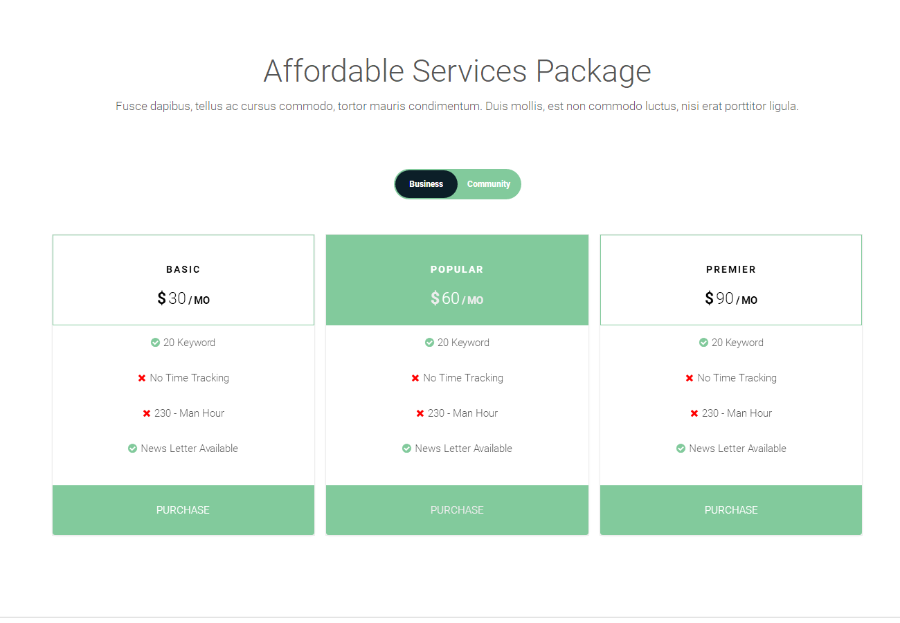Screen dimensions: 900x623
Task: Click red cross icon beside Premier 230 - Man Hour
Action: coord(694,413)
